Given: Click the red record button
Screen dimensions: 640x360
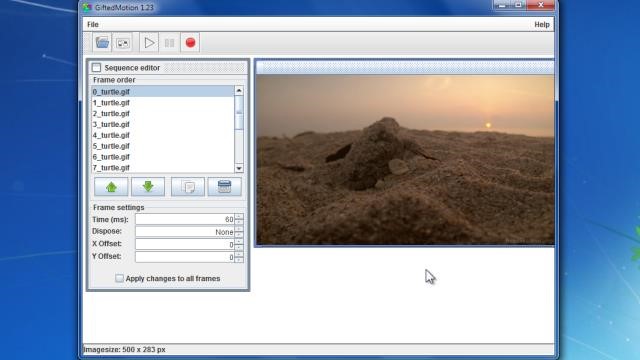Looking at the screenshot, I should click(x=190, y=42).
